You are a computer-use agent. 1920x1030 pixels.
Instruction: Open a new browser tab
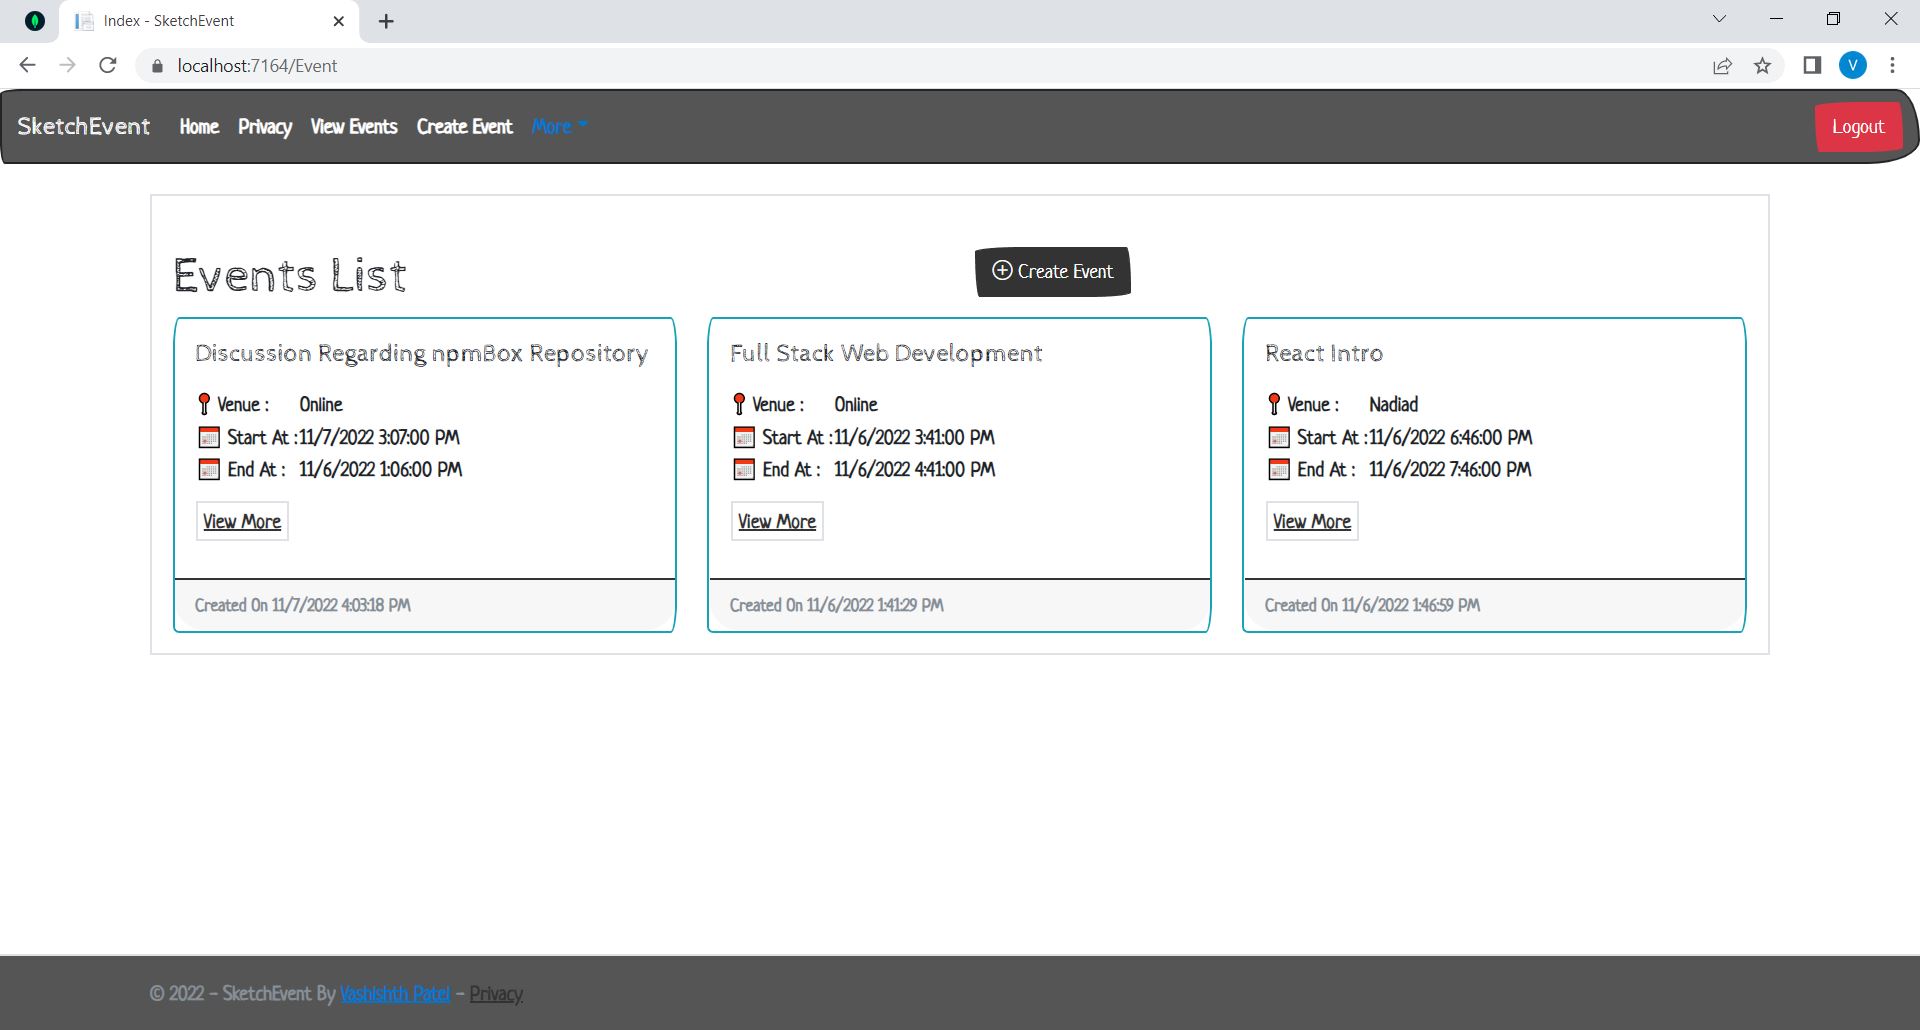tap(386, 21)
